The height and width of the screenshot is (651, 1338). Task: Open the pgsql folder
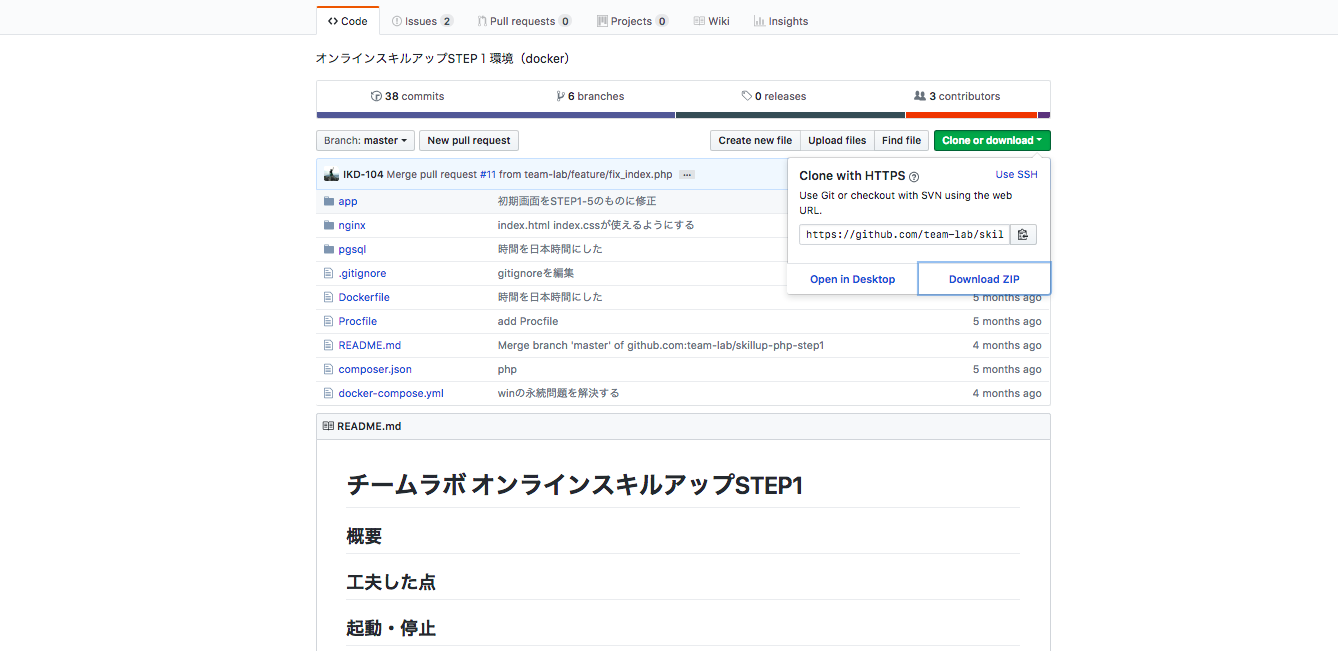pos(352,249)
